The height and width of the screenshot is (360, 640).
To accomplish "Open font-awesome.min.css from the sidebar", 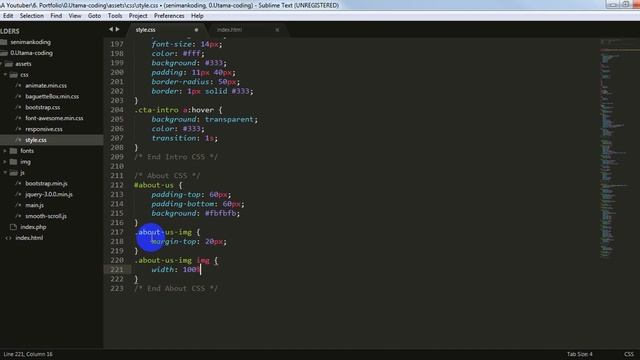I will 54,118.
